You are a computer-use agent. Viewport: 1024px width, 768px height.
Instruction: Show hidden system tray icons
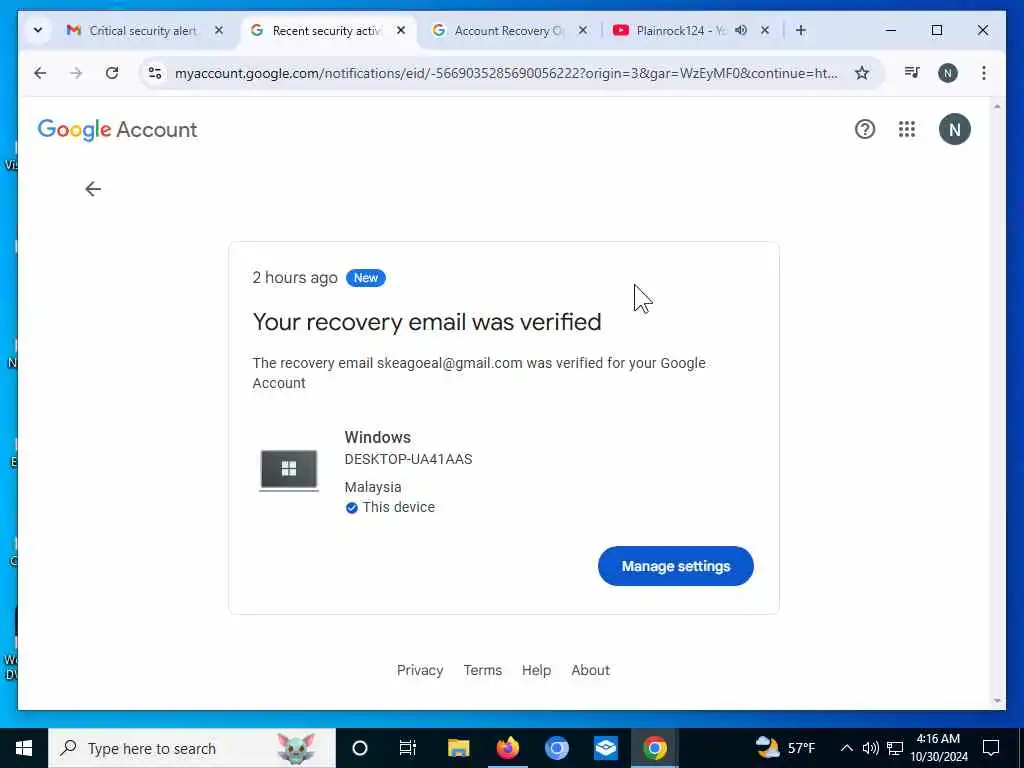[x=846, y=748]
